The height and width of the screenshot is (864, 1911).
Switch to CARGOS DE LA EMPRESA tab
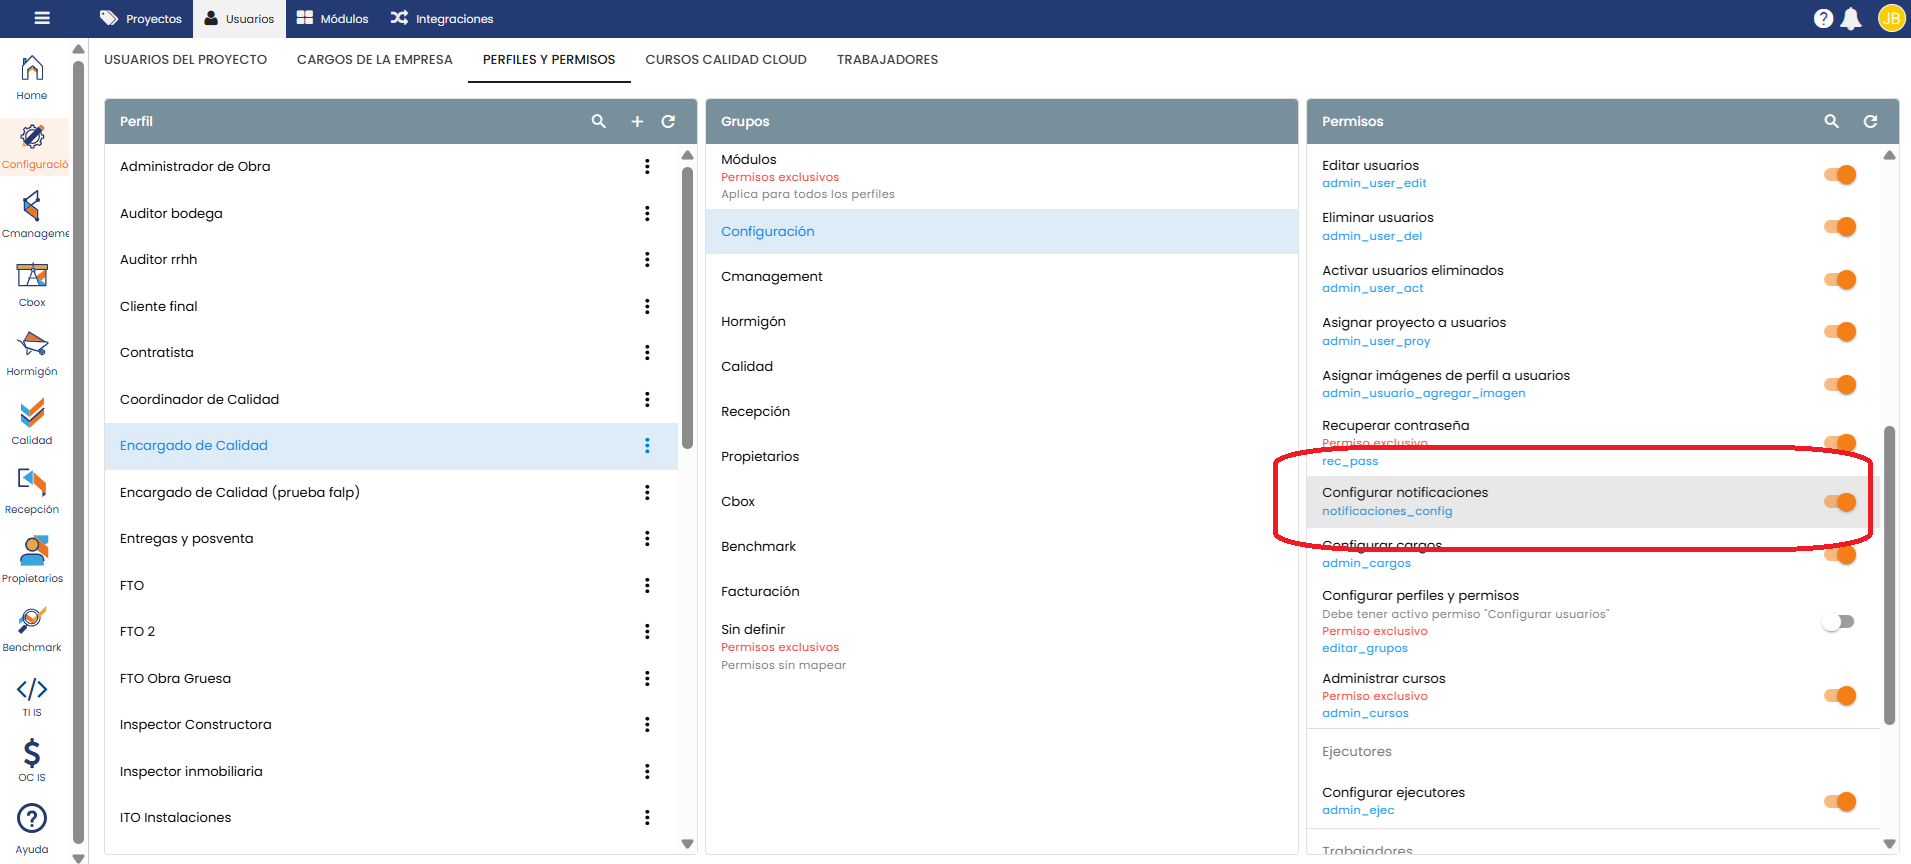[x=375, y=60]
